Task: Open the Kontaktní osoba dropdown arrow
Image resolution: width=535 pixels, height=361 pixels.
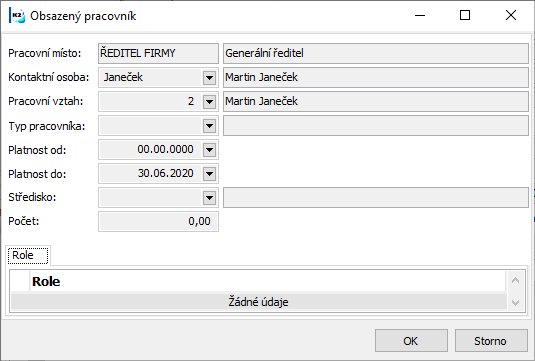Action: tap(209, 78)
